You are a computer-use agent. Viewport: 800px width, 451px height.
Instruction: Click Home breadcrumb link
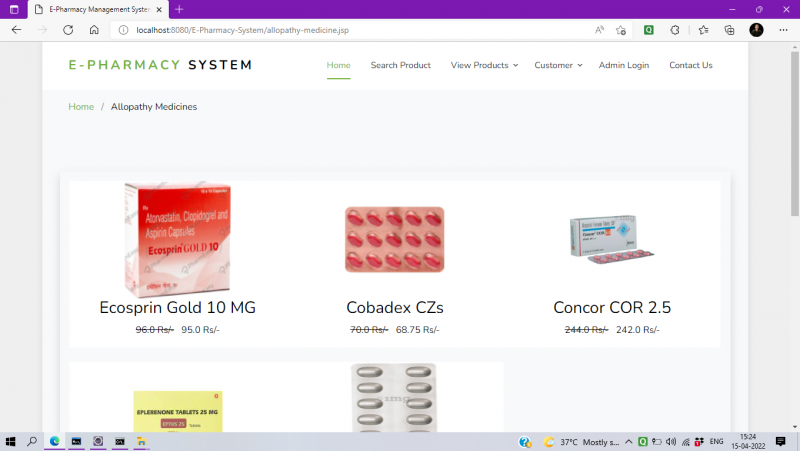81,107
